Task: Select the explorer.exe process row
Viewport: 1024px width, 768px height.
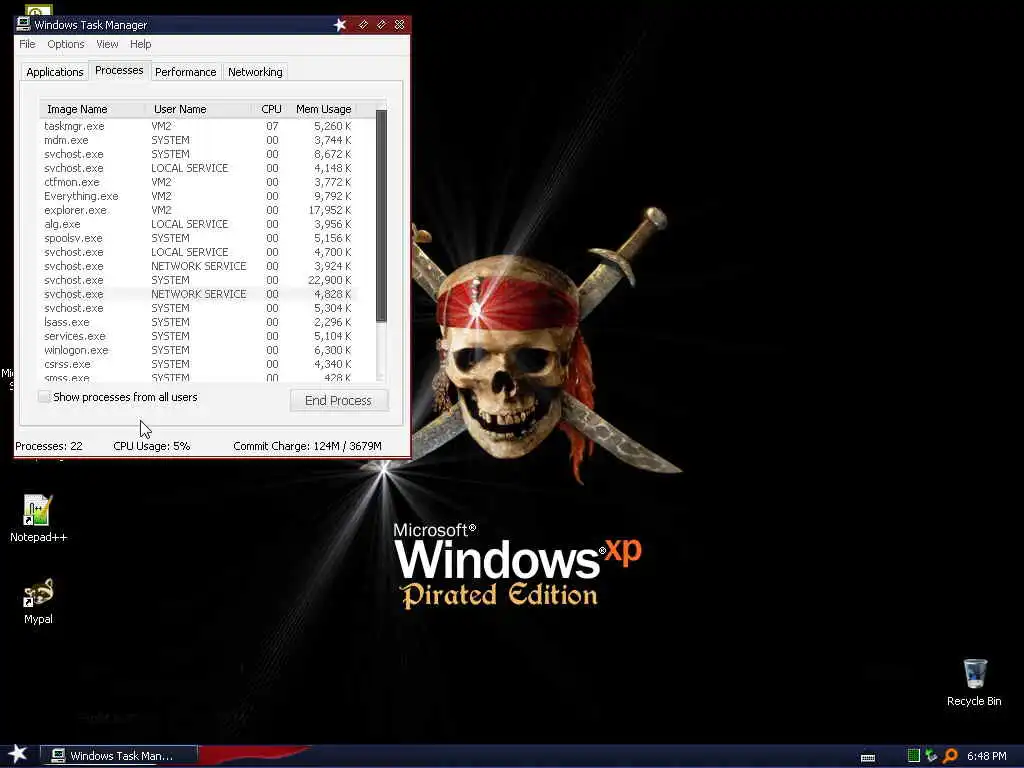Action: coord(199,210)
